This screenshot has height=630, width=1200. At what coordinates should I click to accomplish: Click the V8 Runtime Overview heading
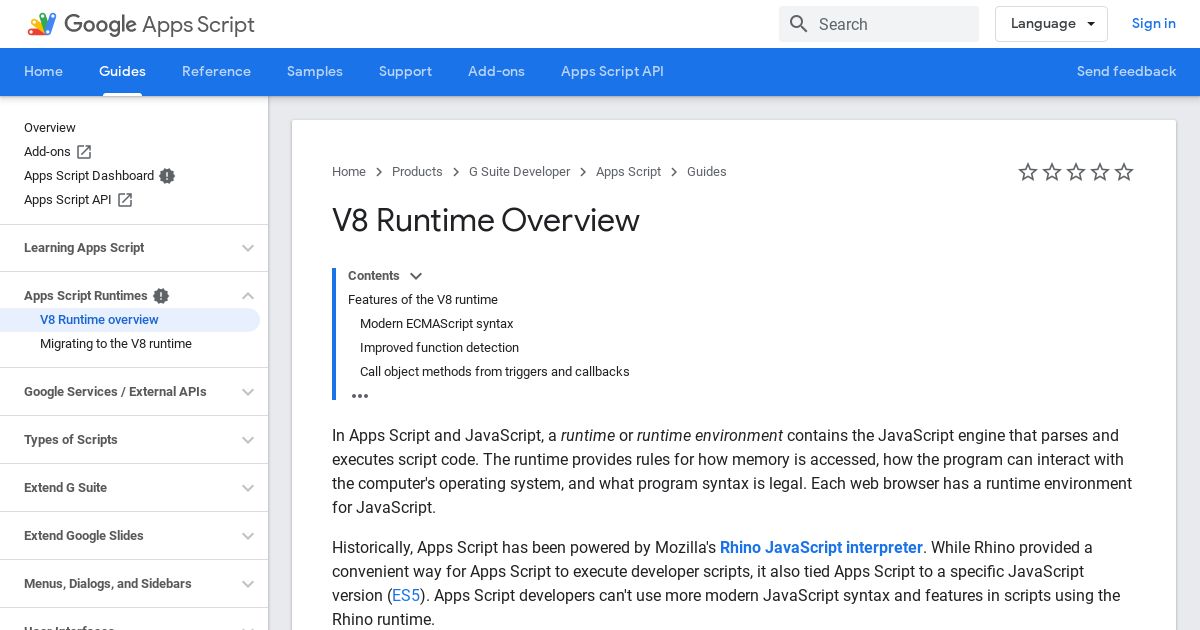tap(486, 220)
